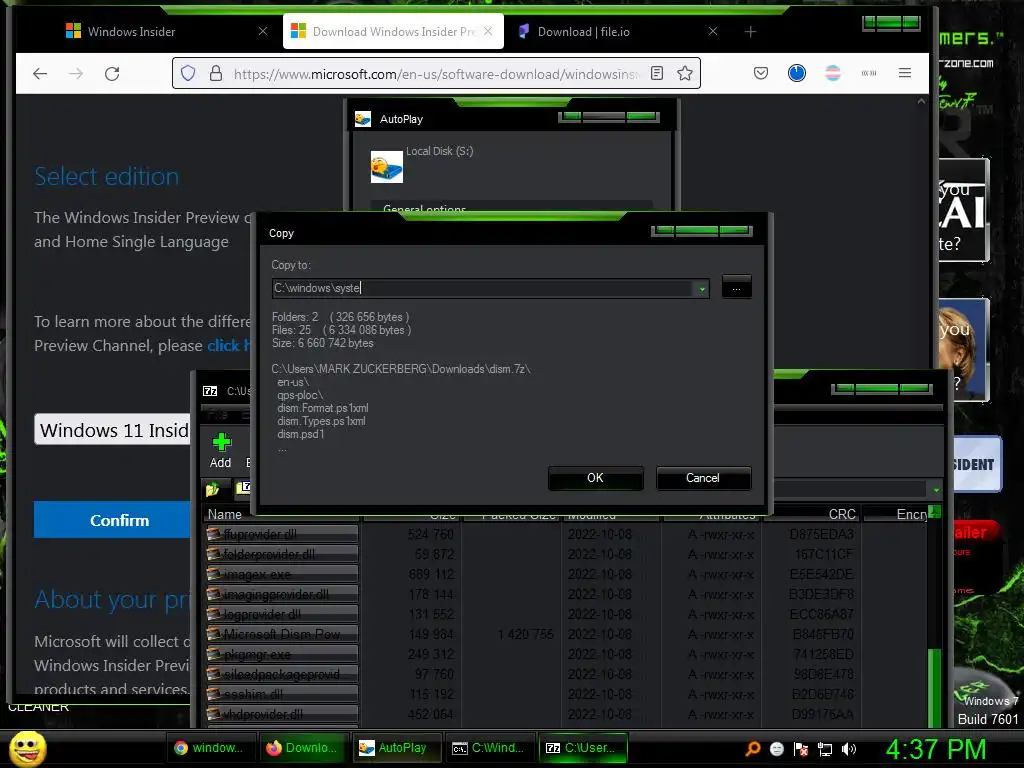
Task: Click the Local Disk (S:) drive icon
Action: (387, 167)
